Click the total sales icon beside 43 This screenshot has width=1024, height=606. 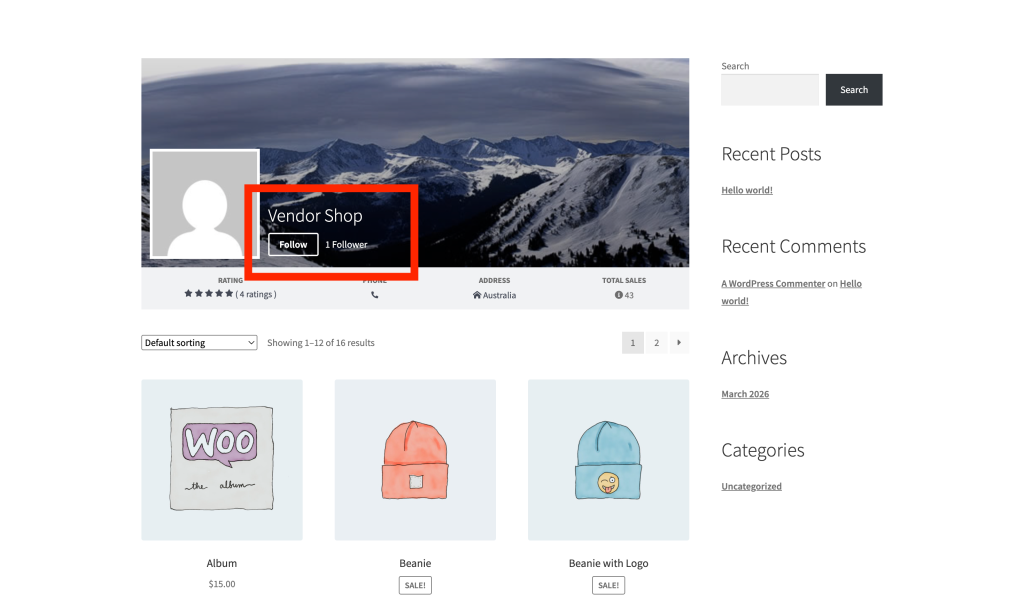(618, 295)
